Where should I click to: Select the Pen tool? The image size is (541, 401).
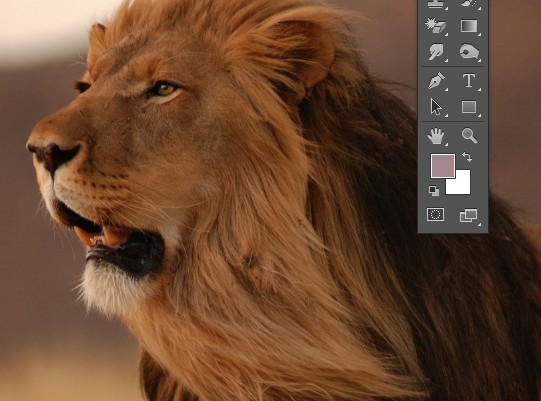coord(436,81)
